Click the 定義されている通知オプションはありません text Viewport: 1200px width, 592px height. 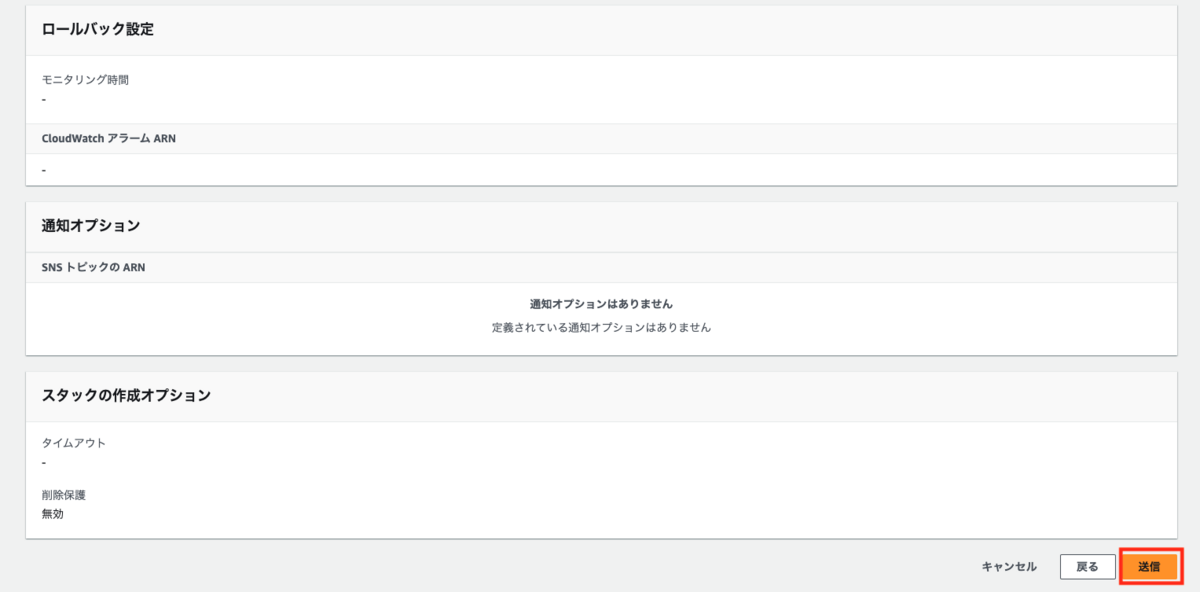(x=601, y=327)
